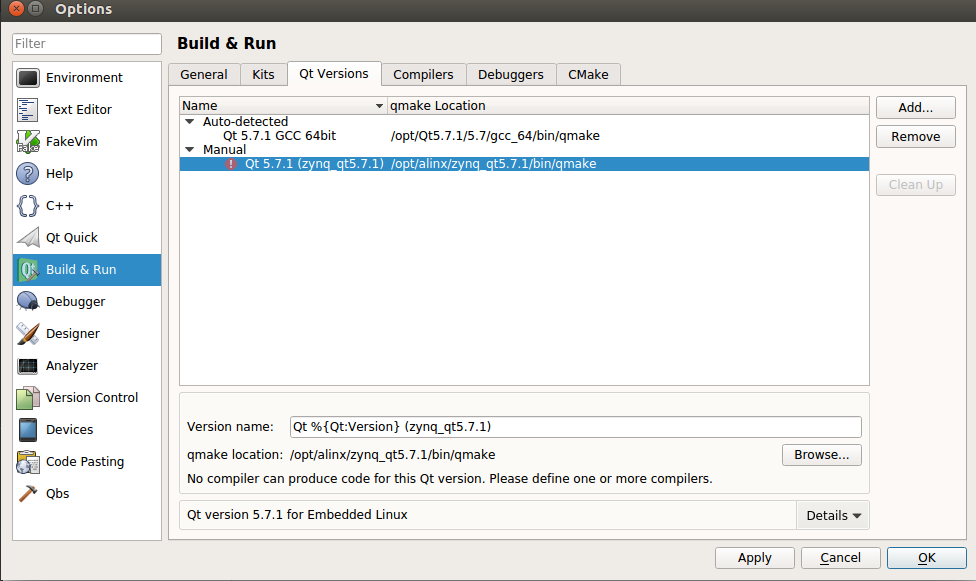Viewport: 976px width, 581px height.
Task: Confirm with the OK button
Action: coord(927,558)
